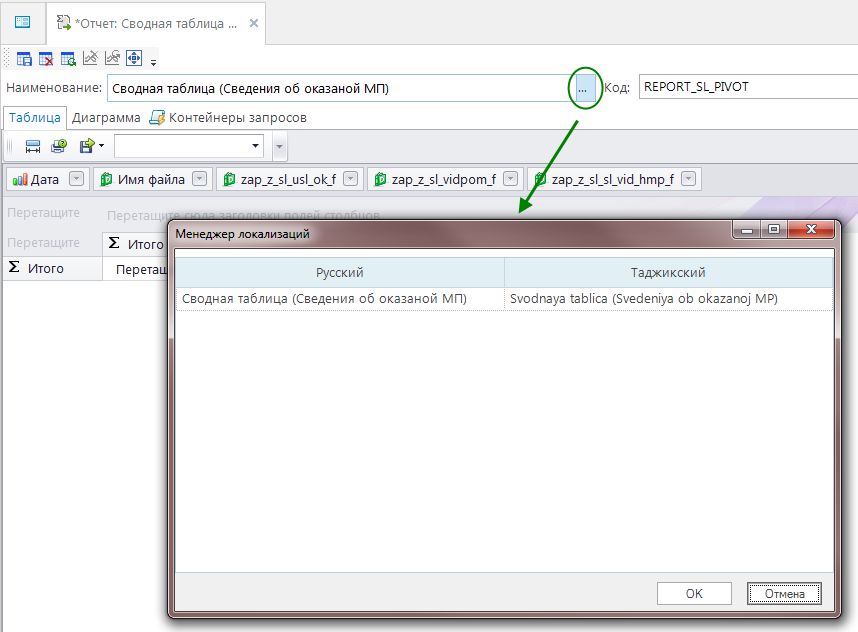Open the filter dropdown on zap_z_sl_vidpom_f
This screenshot has width=858, height=632.
click(511, 179)
